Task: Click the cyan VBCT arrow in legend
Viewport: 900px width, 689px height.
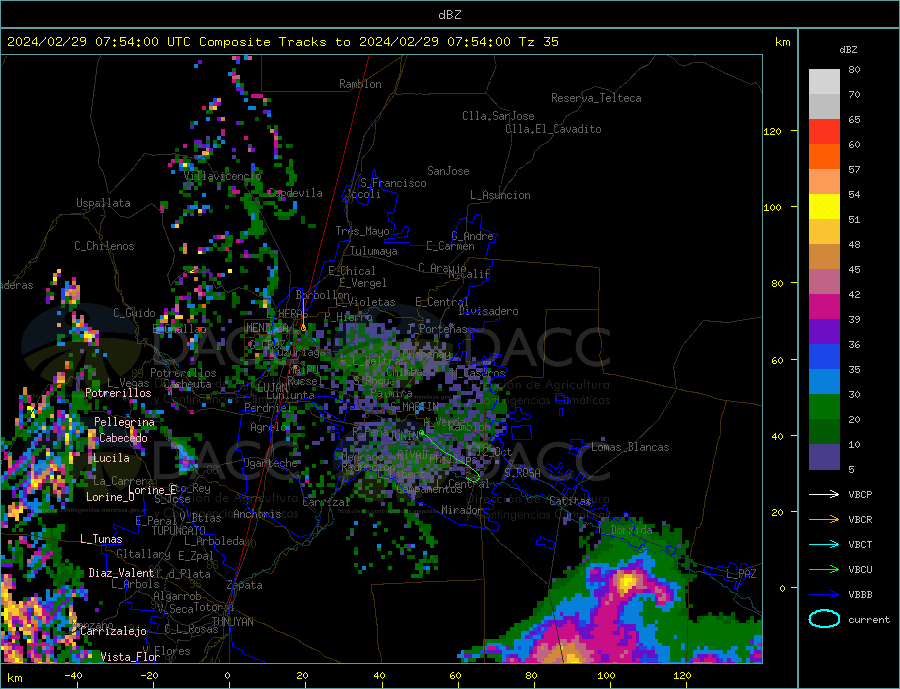Action: [x=824, y=544]
